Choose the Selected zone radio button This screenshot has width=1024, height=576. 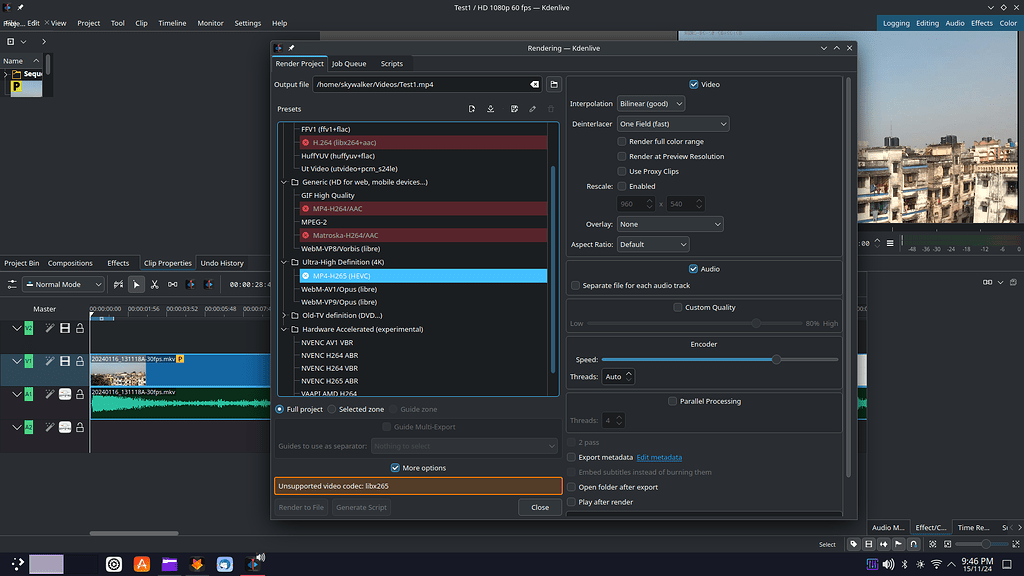point(332,409)
